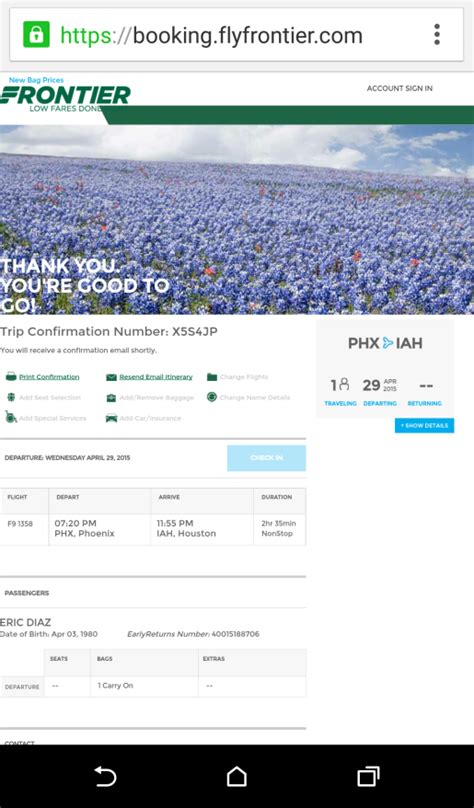Tap the Android recent apps button
This screenshot has height=808, width=474.
368,776
